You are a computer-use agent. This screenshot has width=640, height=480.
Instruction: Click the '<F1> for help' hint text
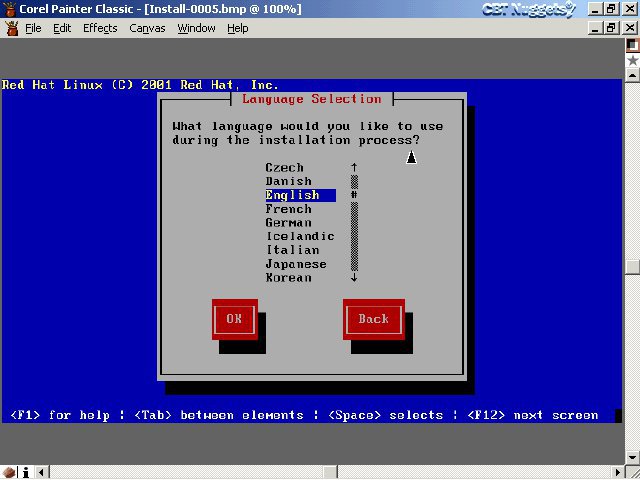[60, 416]
